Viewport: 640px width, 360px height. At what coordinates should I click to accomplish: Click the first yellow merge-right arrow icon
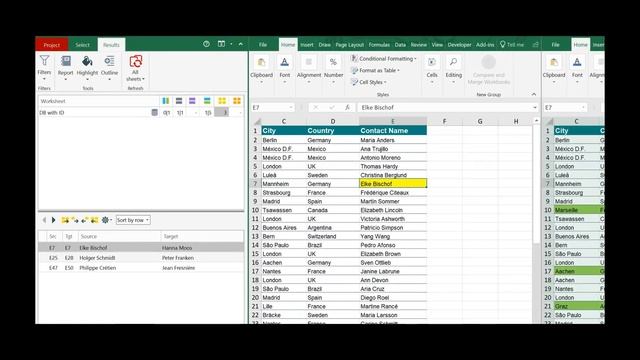[65, 220]
